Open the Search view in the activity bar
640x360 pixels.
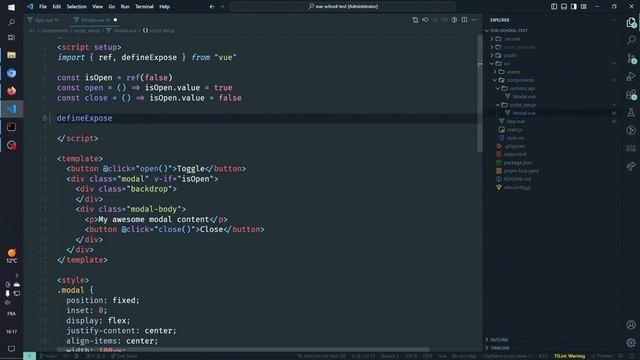(631, 40)
